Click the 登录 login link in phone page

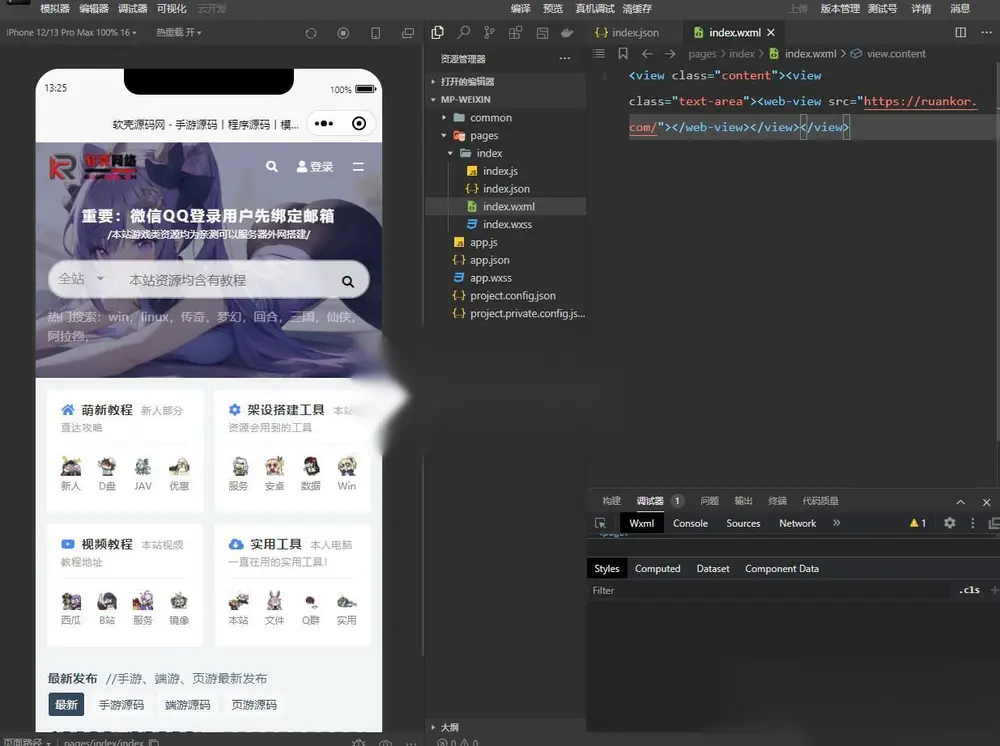(x=315, y=166)
